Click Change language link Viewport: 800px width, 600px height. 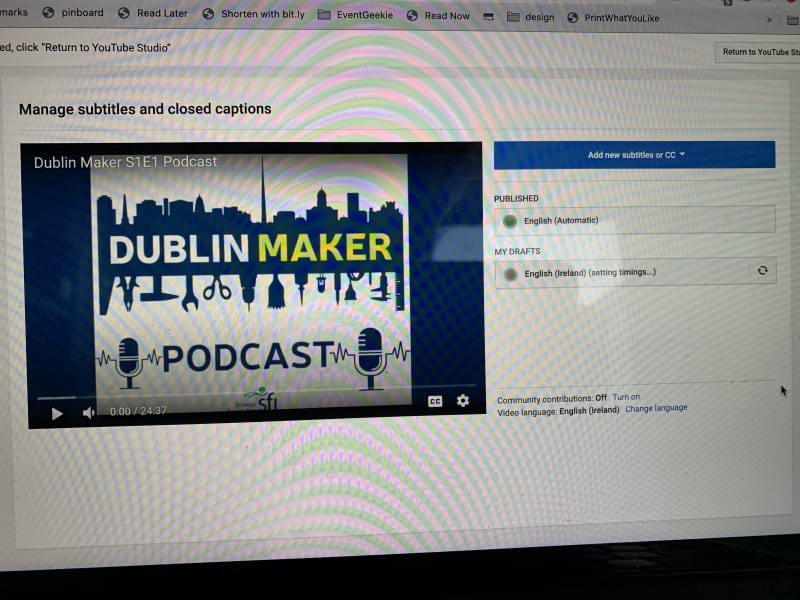coord(656,408)
